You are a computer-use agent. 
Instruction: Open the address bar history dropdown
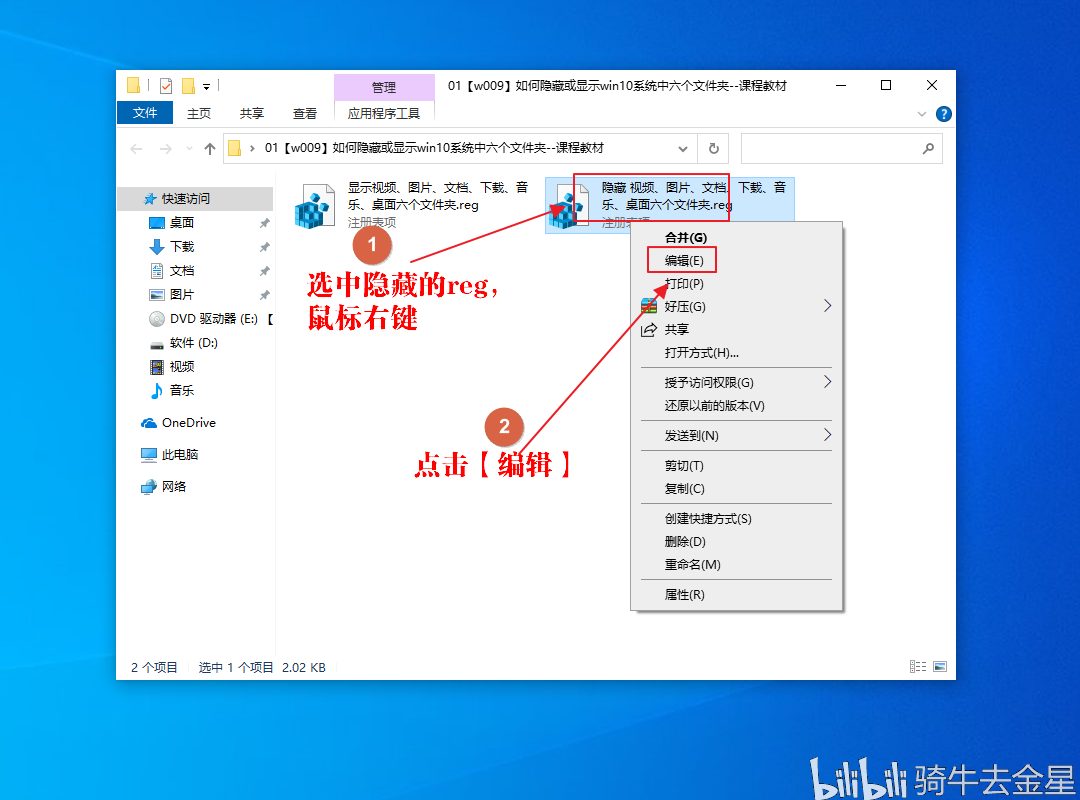[x=683, y=148]
